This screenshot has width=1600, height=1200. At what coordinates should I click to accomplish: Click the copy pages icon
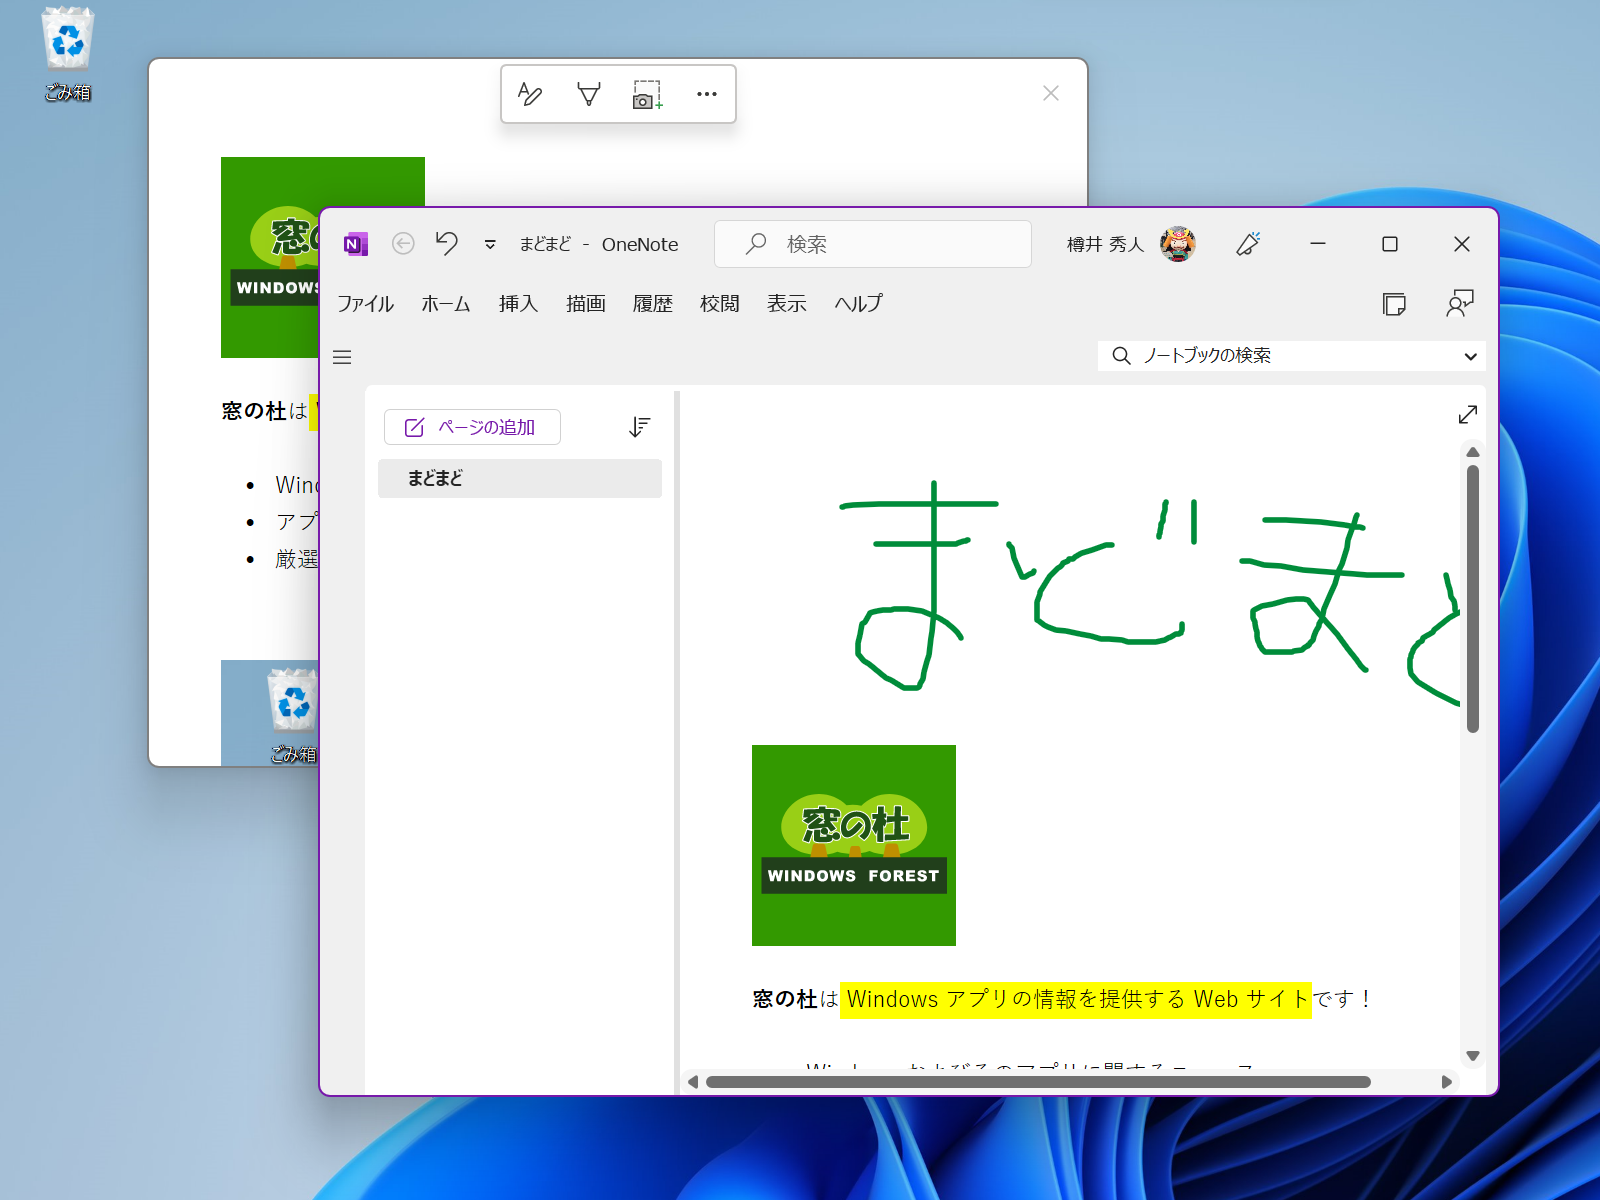pyautogui.click(x=1396, y=303)
